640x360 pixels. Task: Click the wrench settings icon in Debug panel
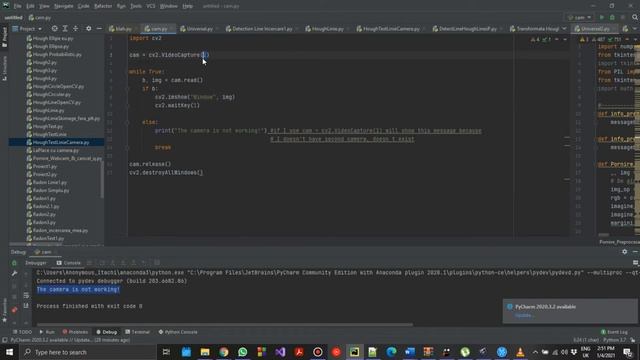(x=14, y=273)
